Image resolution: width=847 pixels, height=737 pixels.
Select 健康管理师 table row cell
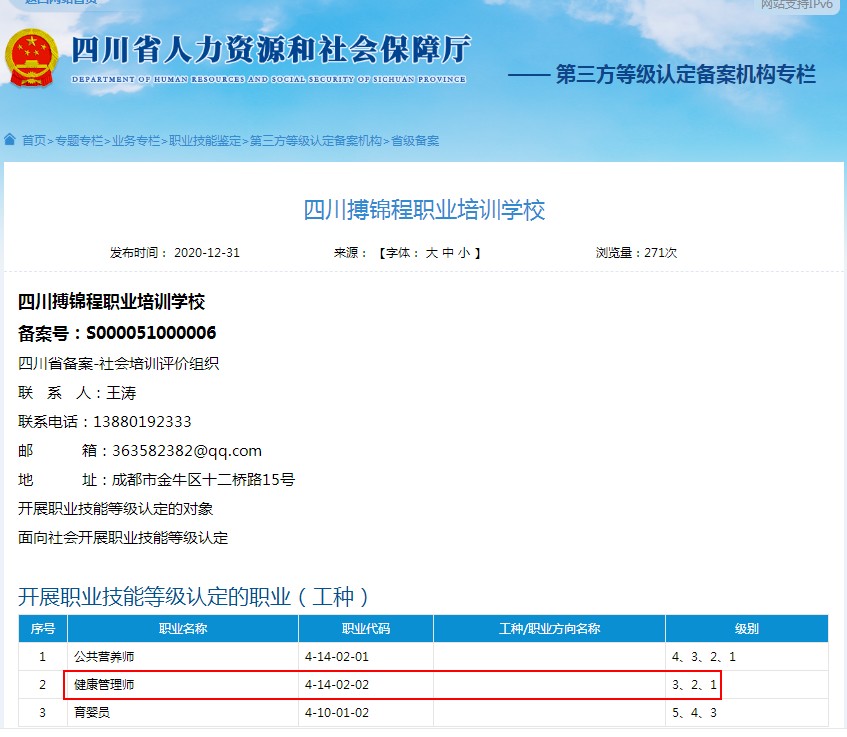(104, 685)
